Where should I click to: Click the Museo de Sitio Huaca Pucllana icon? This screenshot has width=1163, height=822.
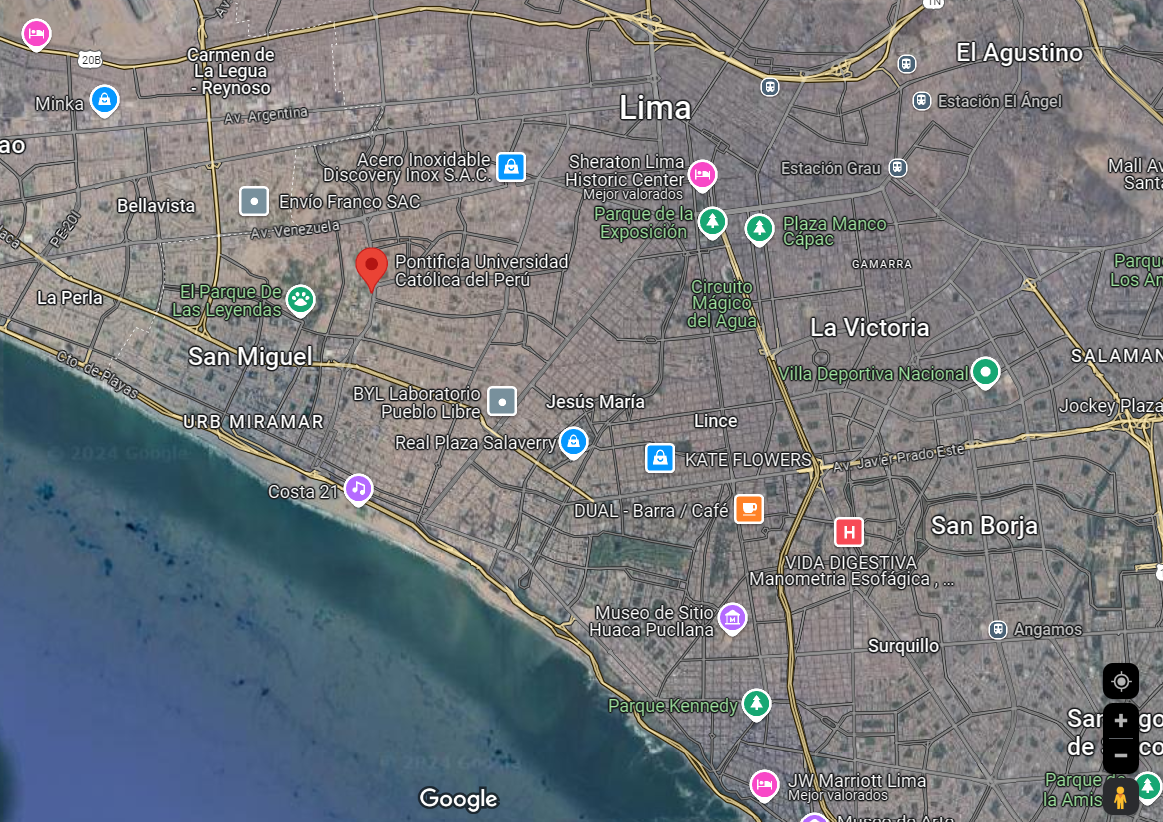(733, 619)
